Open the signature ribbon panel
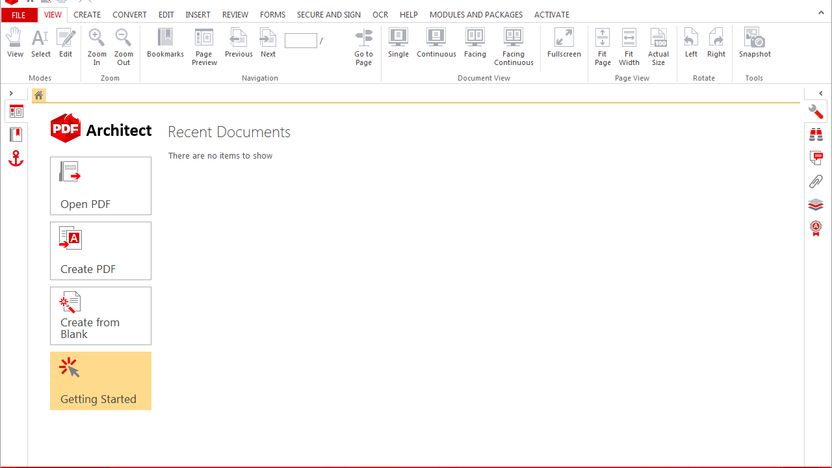The image size is (832, 468). [816, 228]
